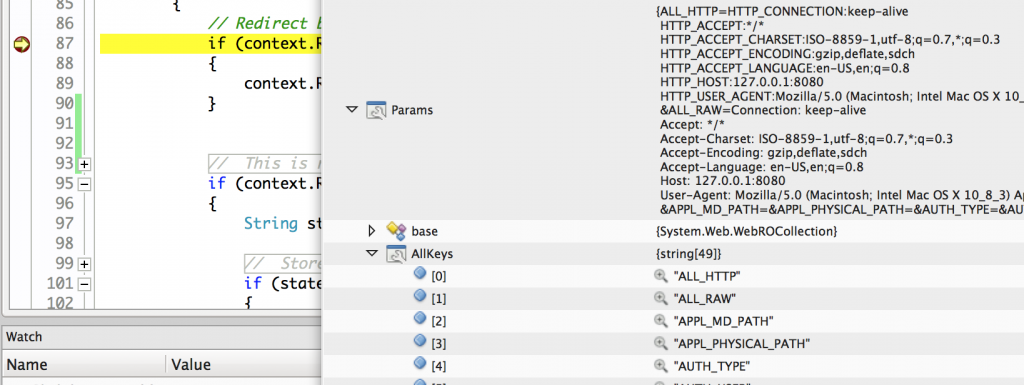Click the Value column header in Watch
This screenshot has width=1024, height=385.
pyautogui.click(x=191, y=364)
